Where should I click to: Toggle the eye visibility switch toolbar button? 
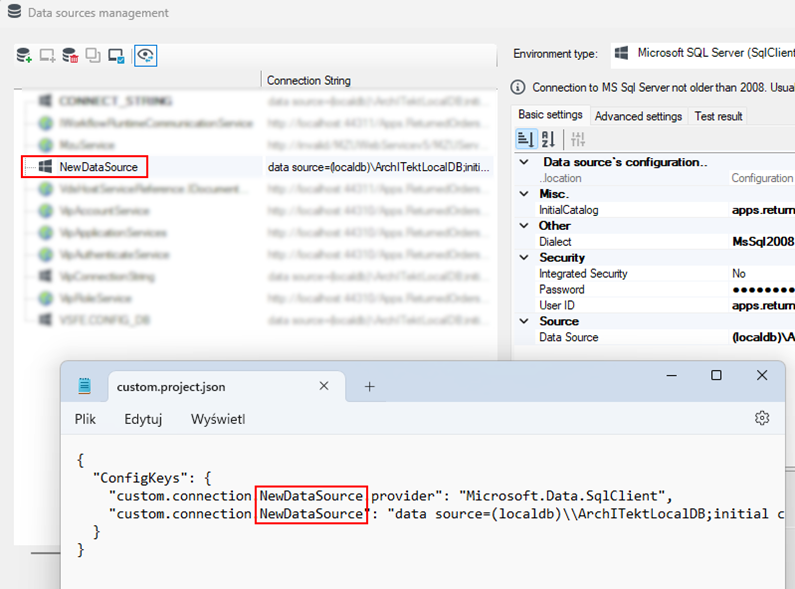click(x=146, y=55)
